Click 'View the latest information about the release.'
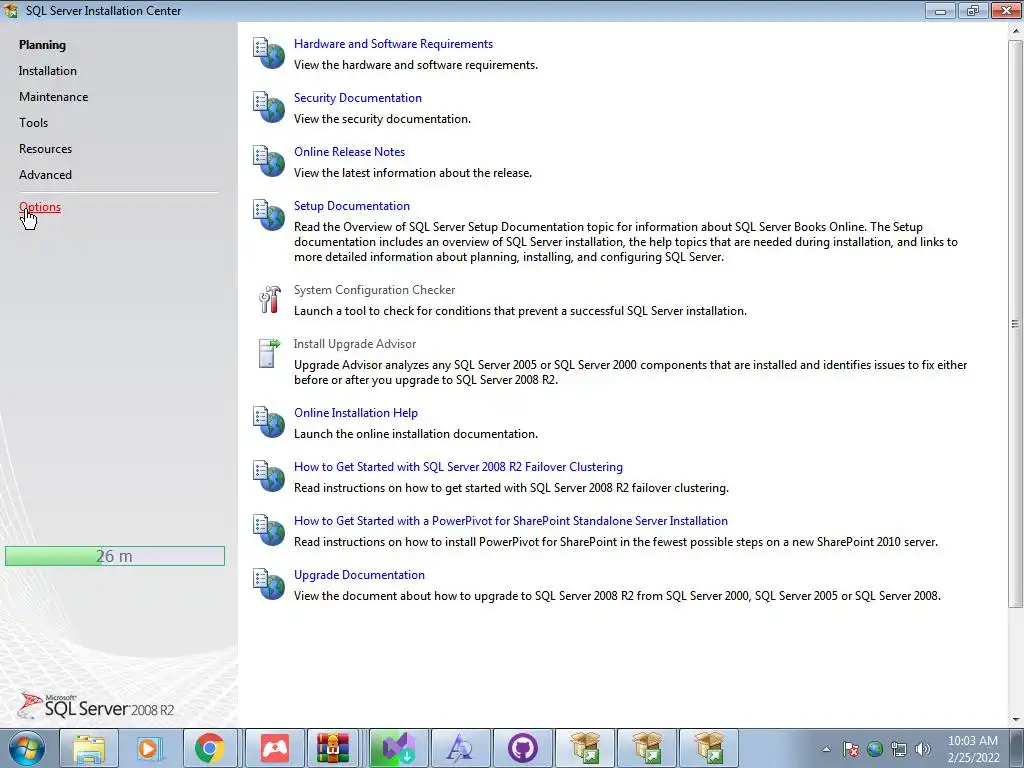 tap(413, 173)
